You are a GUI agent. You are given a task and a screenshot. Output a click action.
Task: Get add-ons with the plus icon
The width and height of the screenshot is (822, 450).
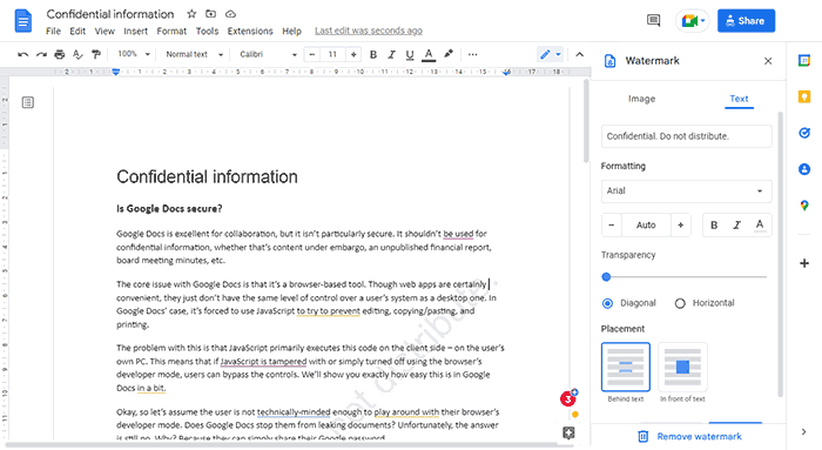[804, 263]
